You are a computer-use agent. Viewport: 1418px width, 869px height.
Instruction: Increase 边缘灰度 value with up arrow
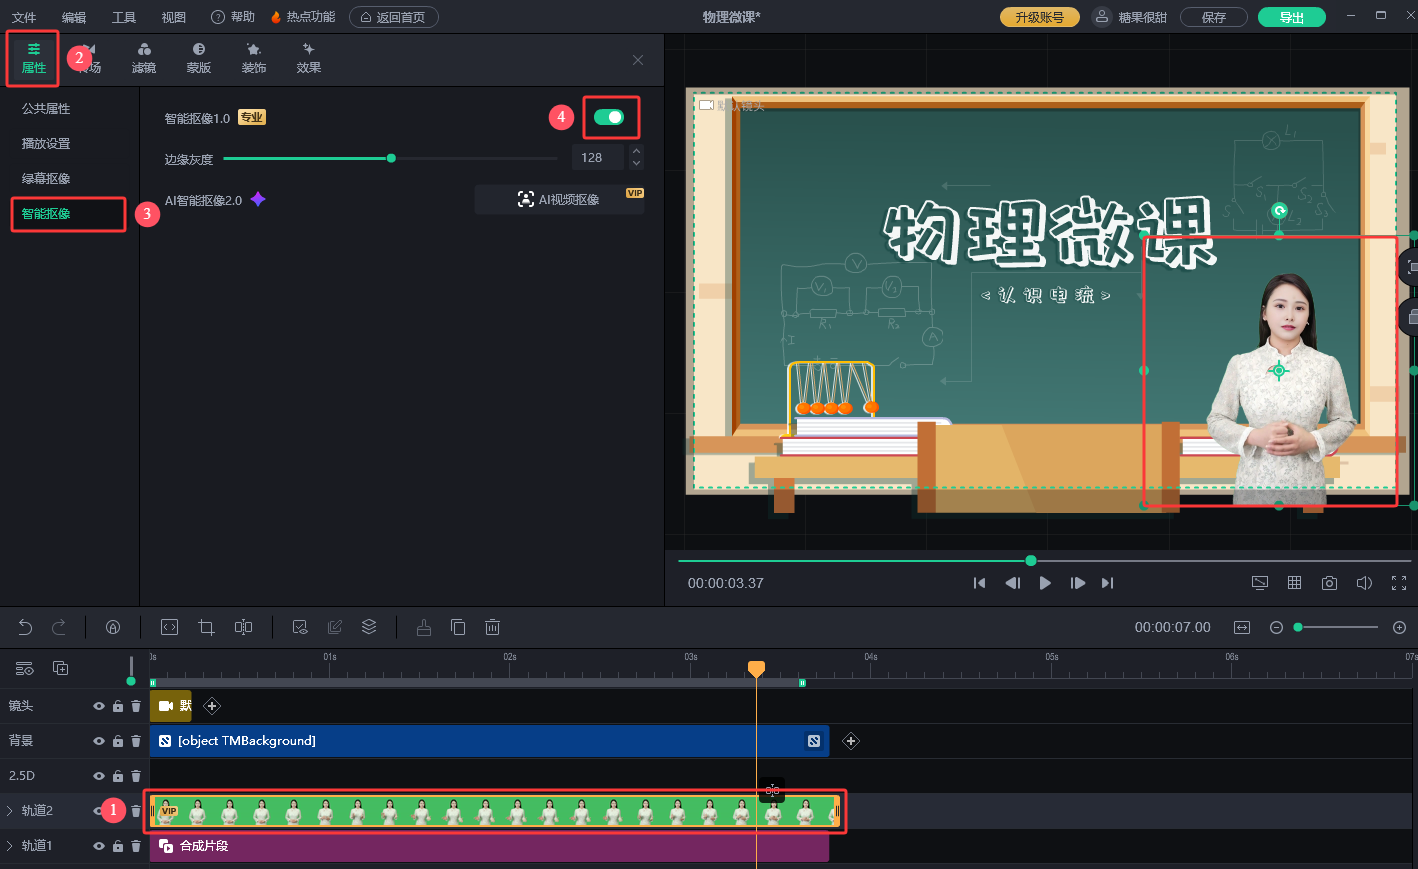[637, 151]
